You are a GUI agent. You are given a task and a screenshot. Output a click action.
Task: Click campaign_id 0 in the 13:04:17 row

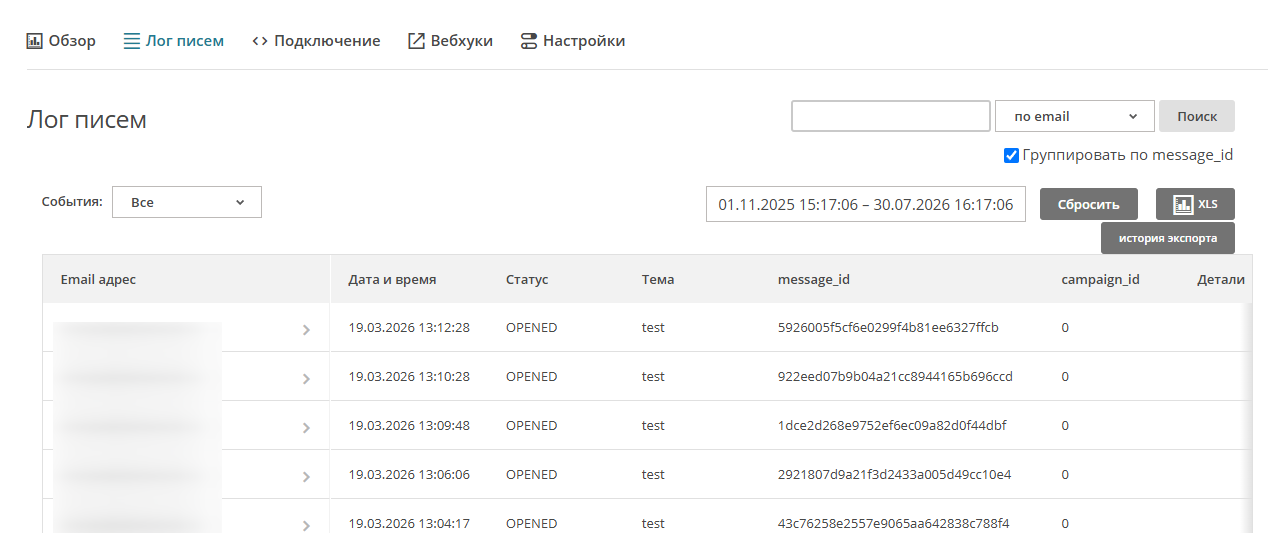pos(1065,523)
